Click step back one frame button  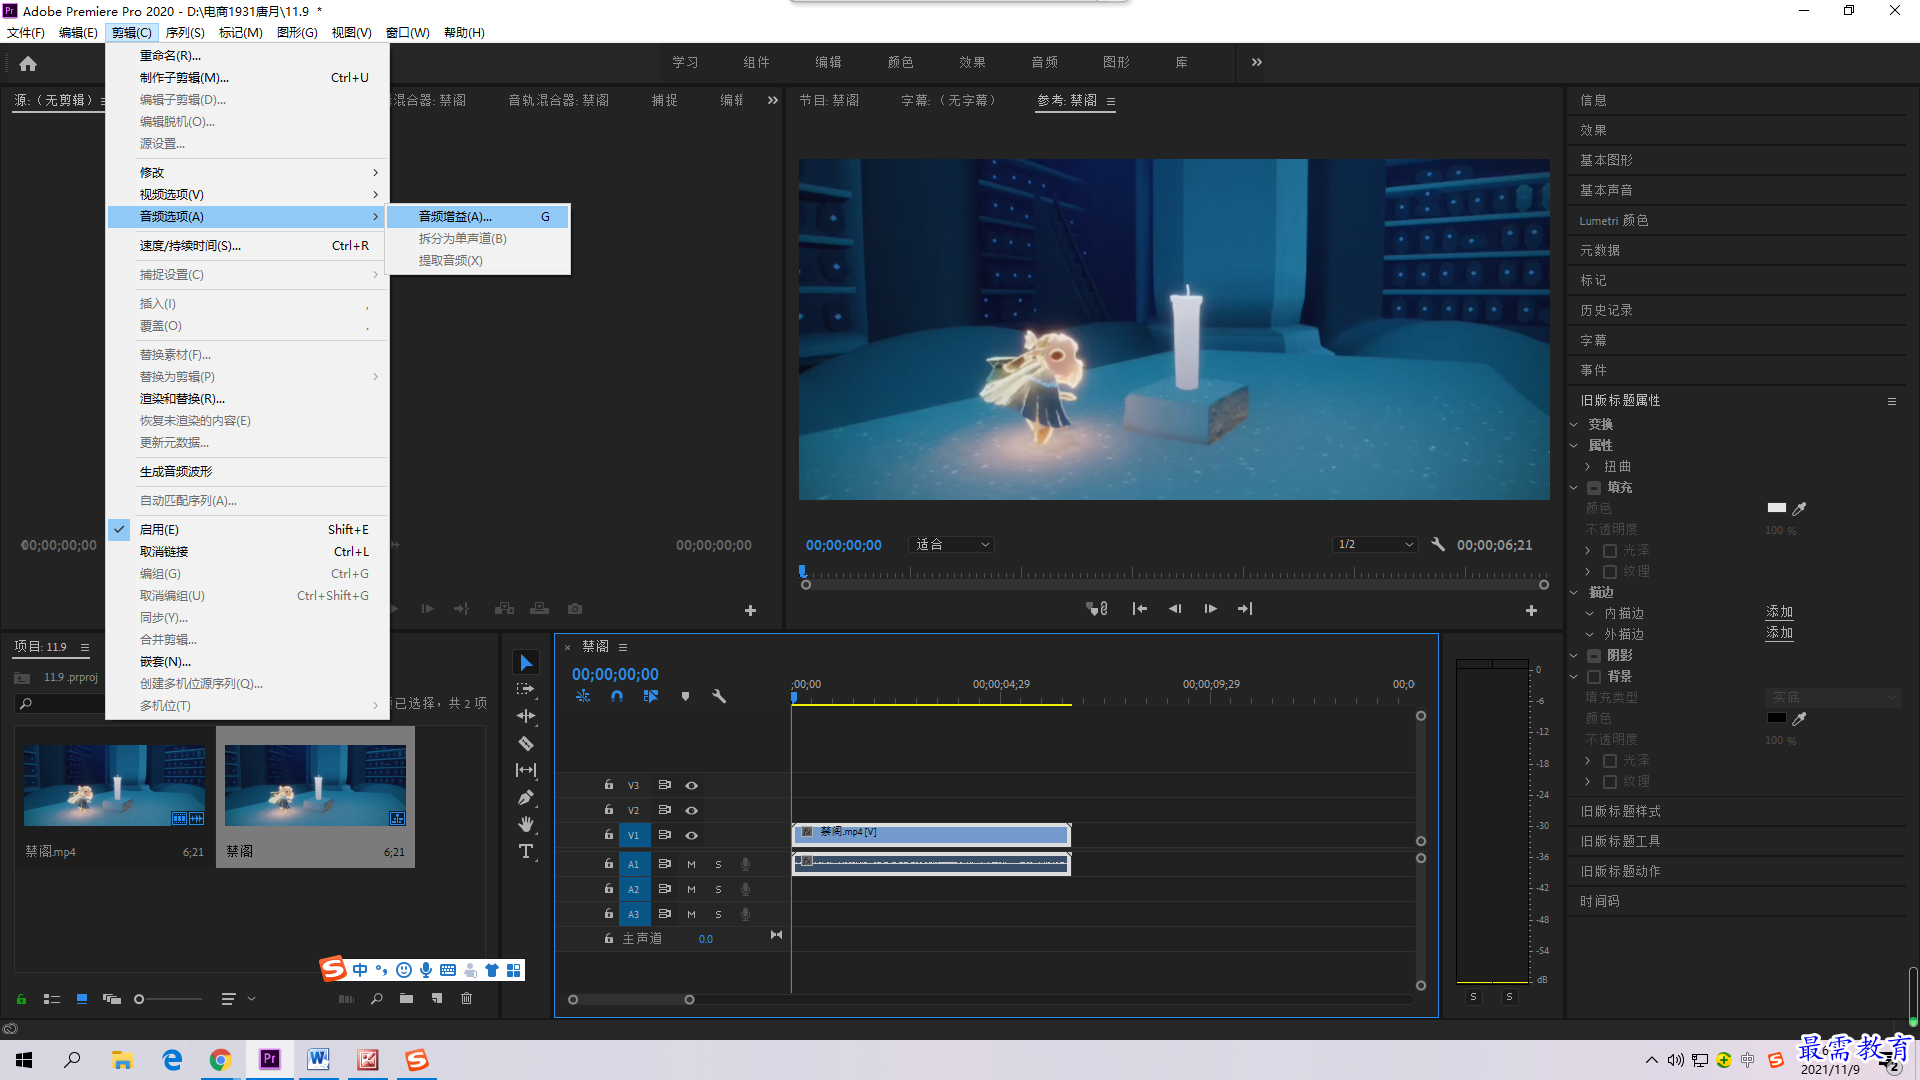(x=1175, y=608)
